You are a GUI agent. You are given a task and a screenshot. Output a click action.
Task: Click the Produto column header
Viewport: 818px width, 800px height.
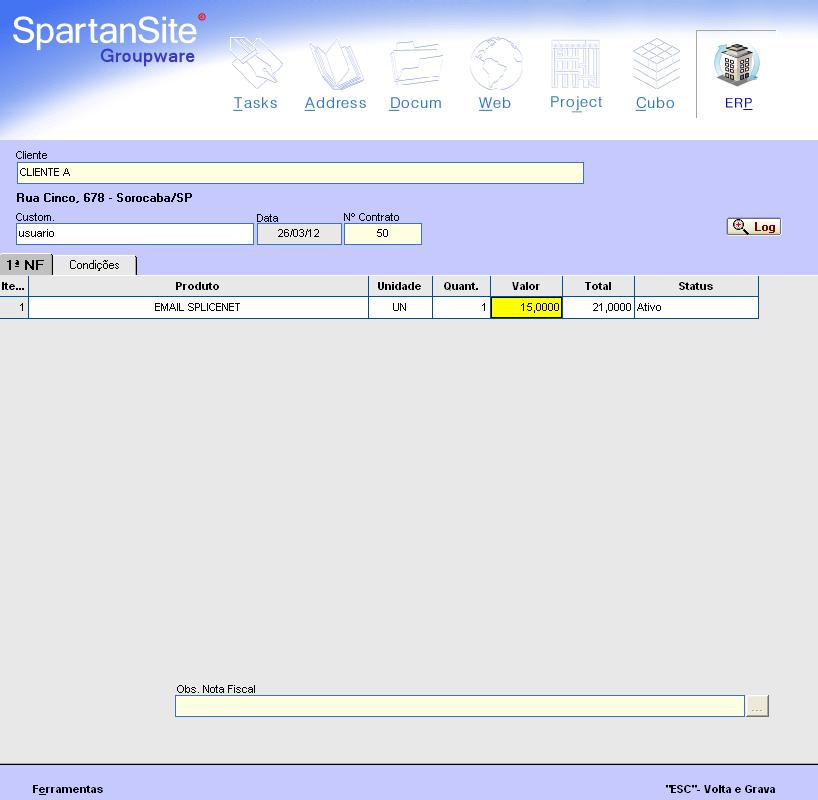click(x=198, y=286)
